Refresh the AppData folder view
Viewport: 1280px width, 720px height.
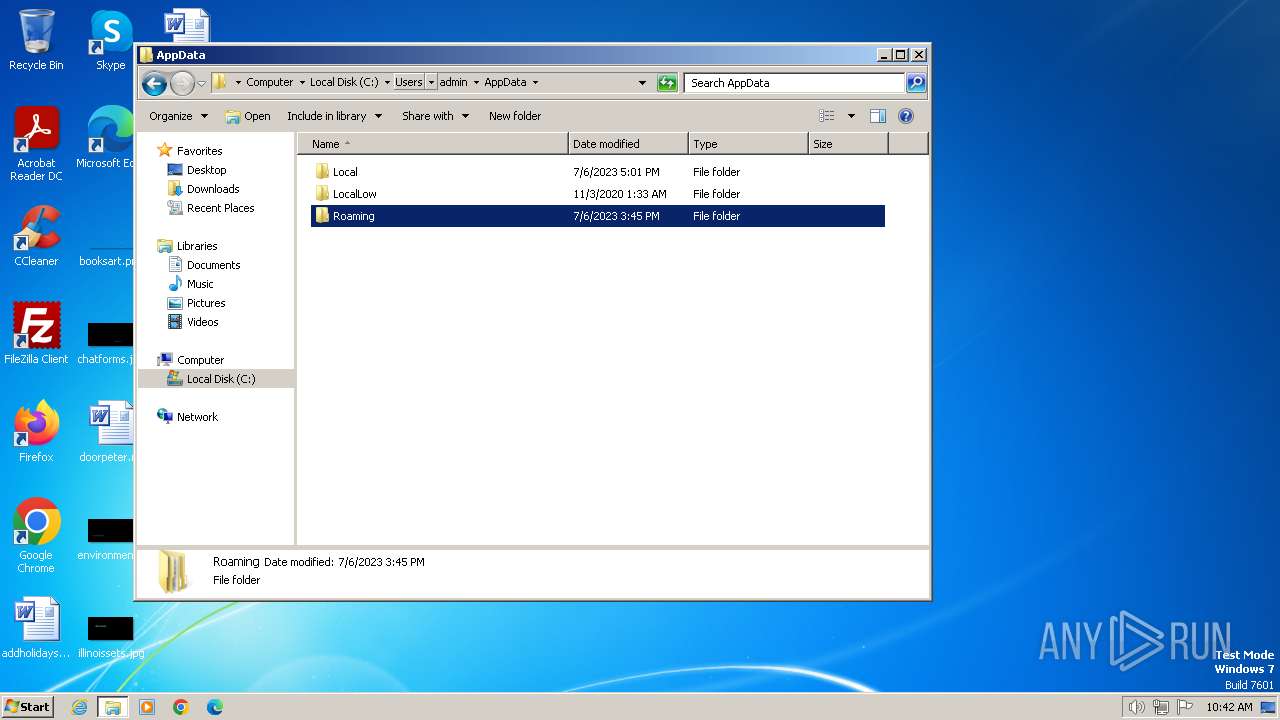[667, 83]
